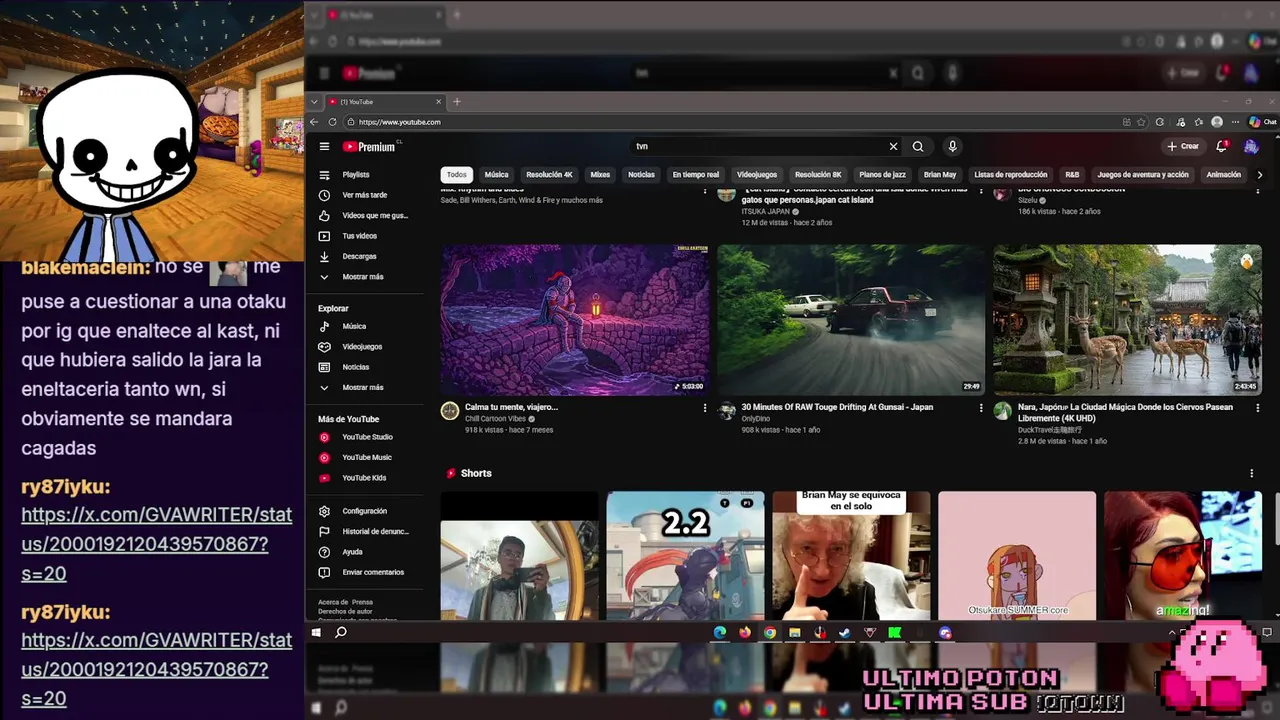
Task: Show more filter chips with right arrow
Action: click(x=1259, y=175)
